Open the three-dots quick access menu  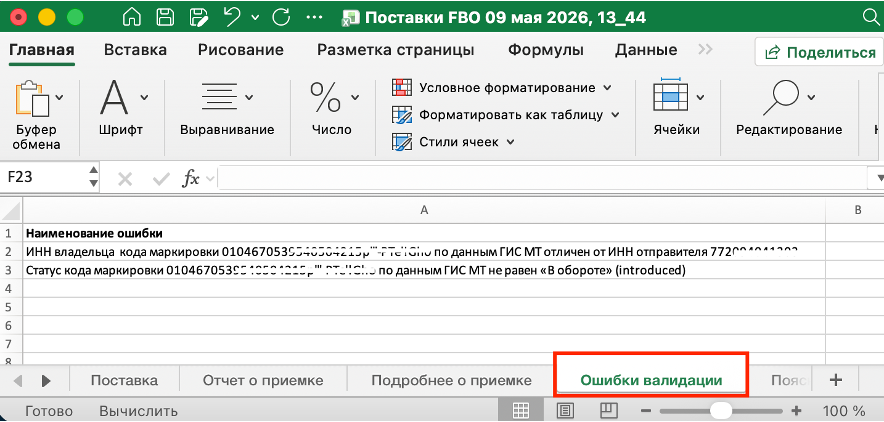coord(314,17)
